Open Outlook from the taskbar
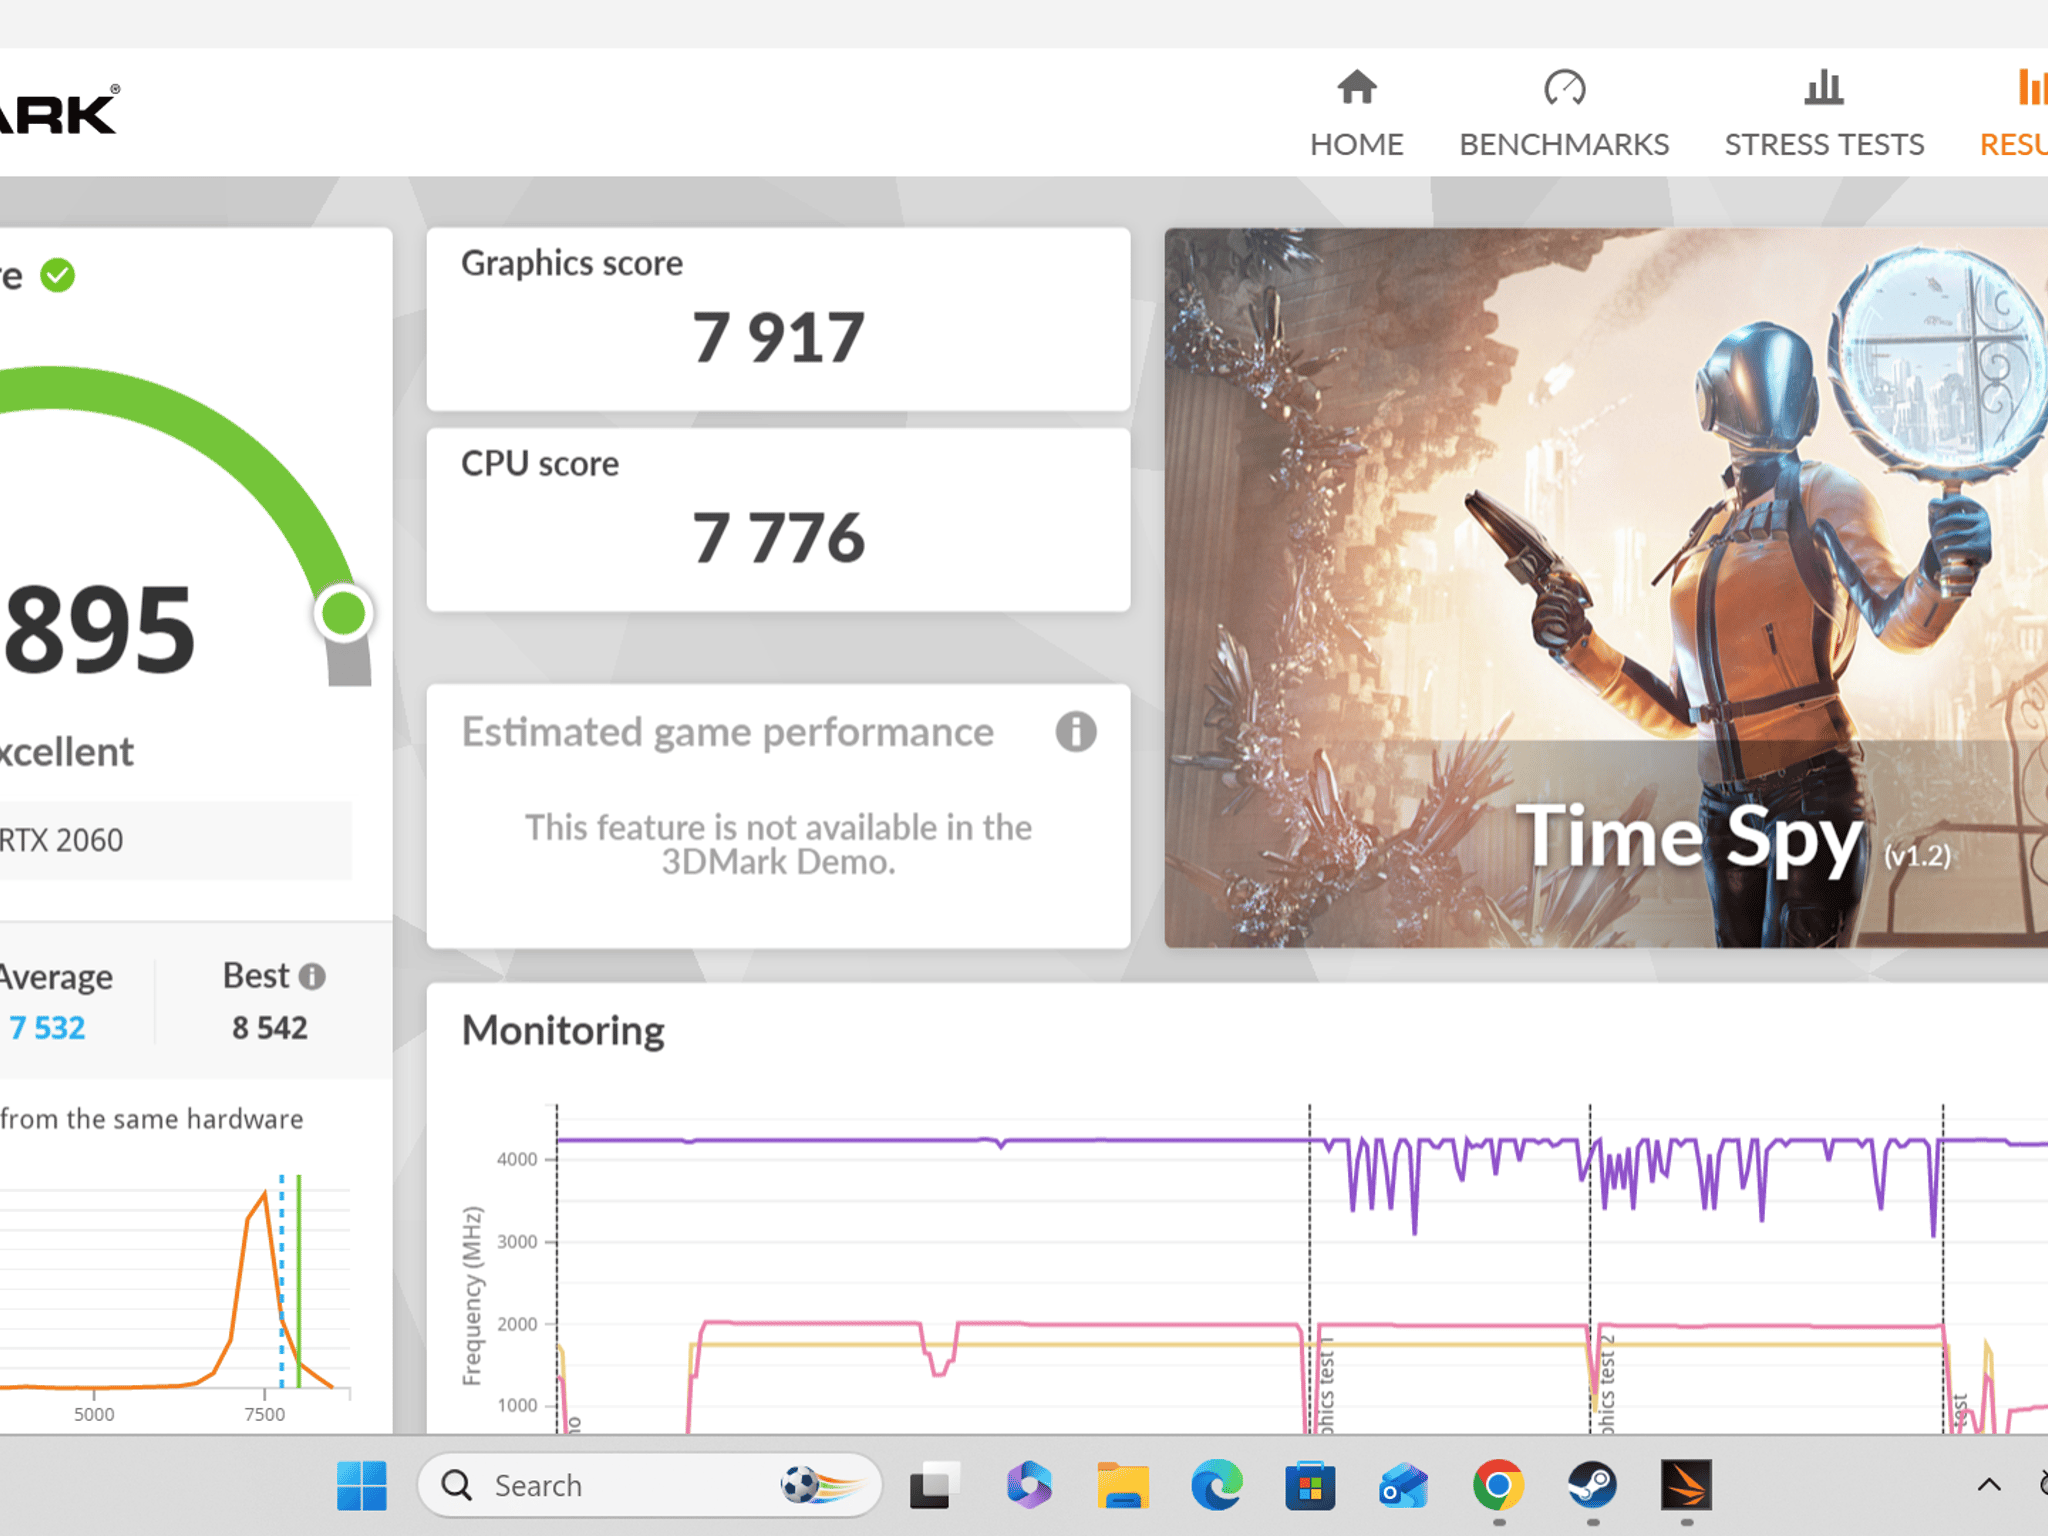The image size is (2048, 1536). pyautogui.click(x=1403, y=1485)
